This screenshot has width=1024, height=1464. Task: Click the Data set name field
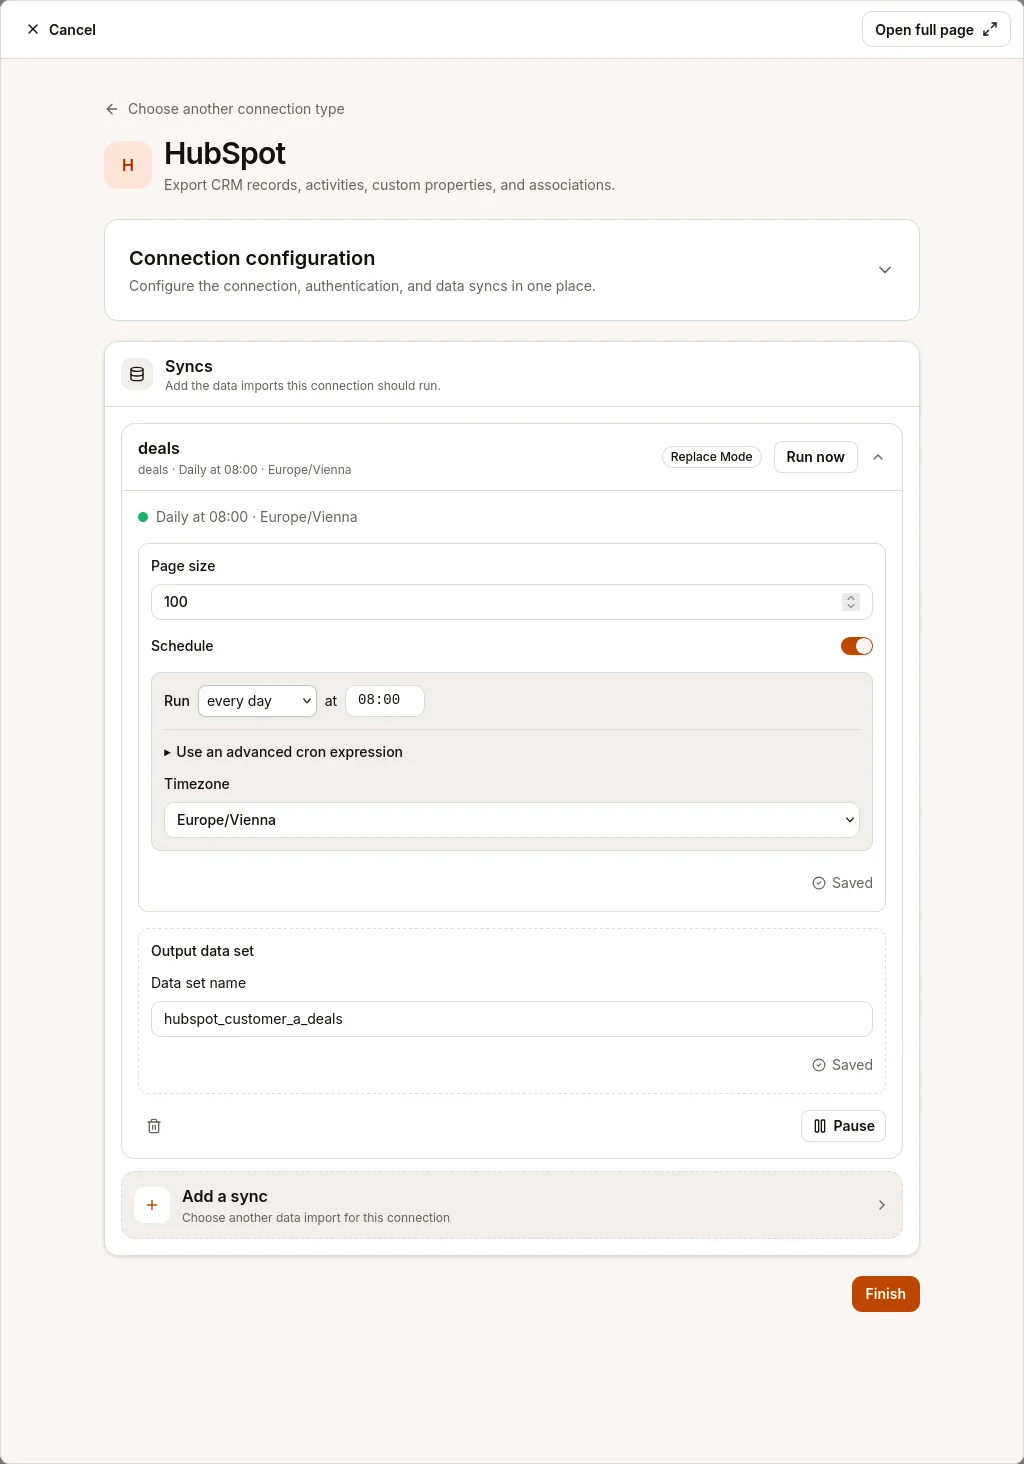click(x=512, y=1019)
